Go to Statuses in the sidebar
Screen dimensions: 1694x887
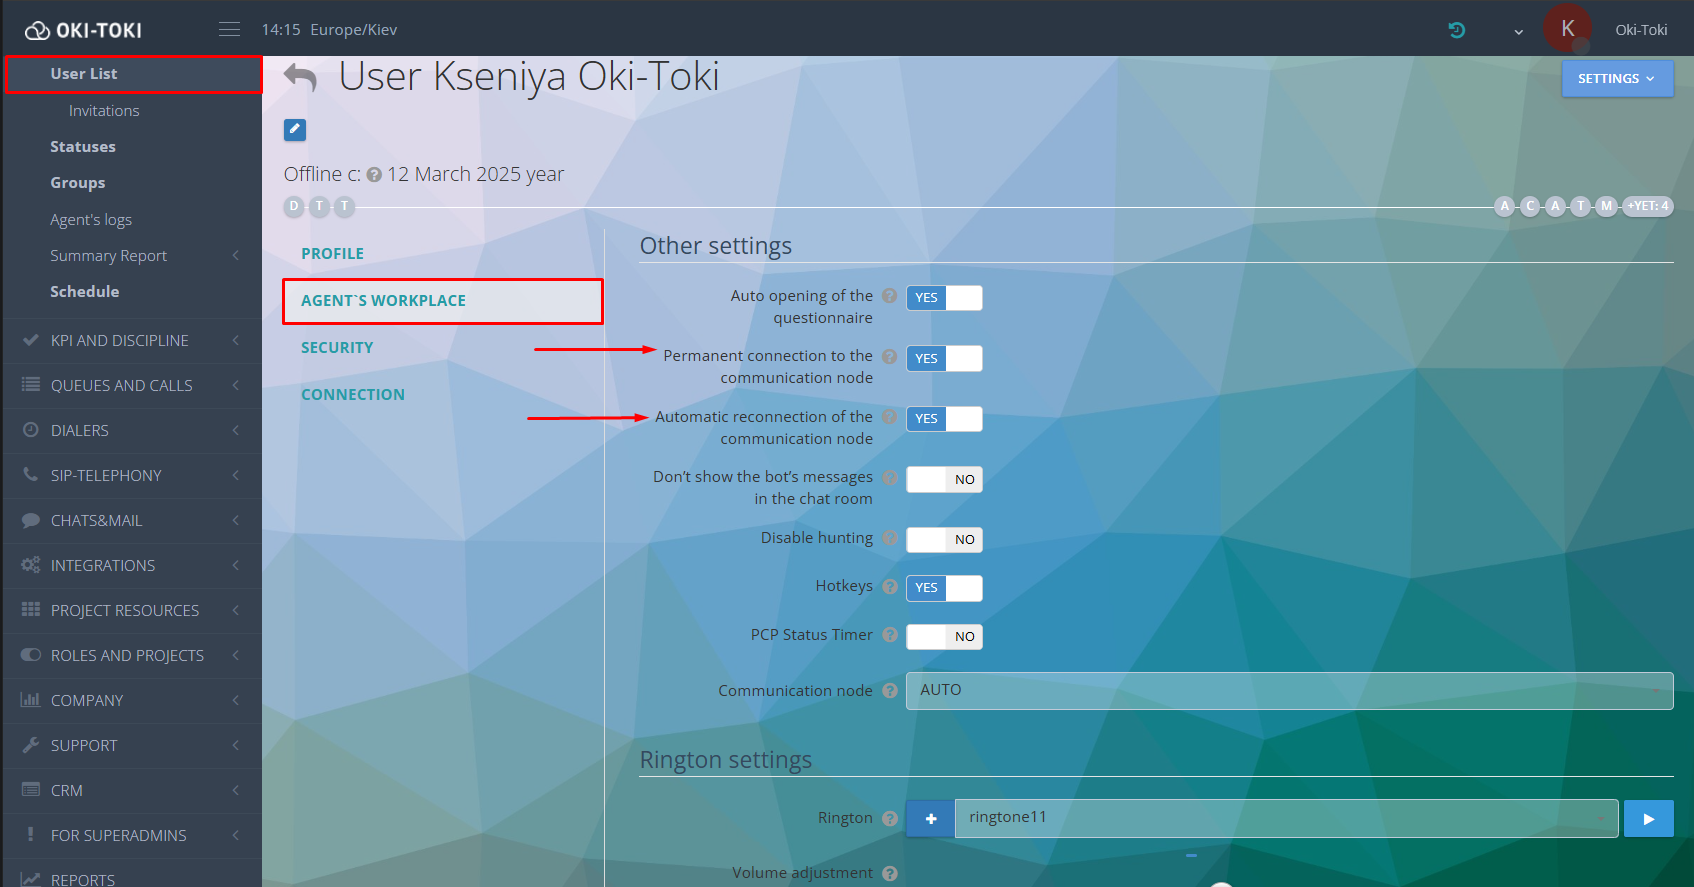tap(83, 147)
